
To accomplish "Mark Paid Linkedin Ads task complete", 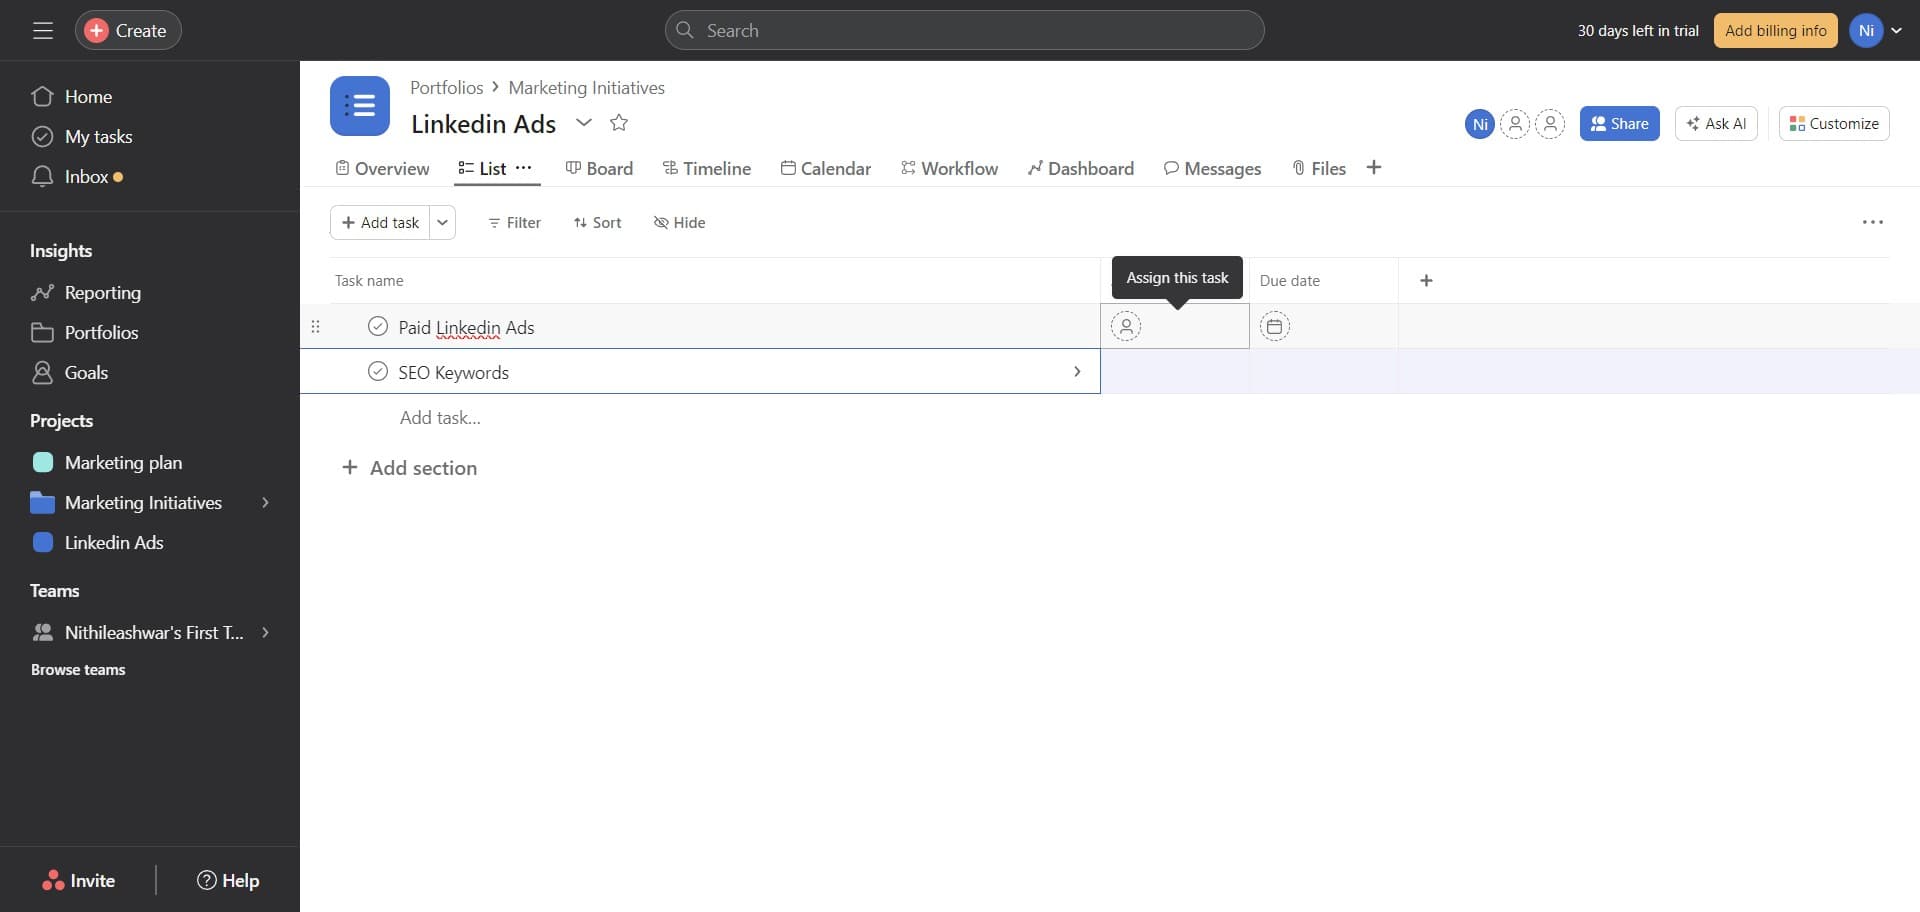I will [377, 326].
